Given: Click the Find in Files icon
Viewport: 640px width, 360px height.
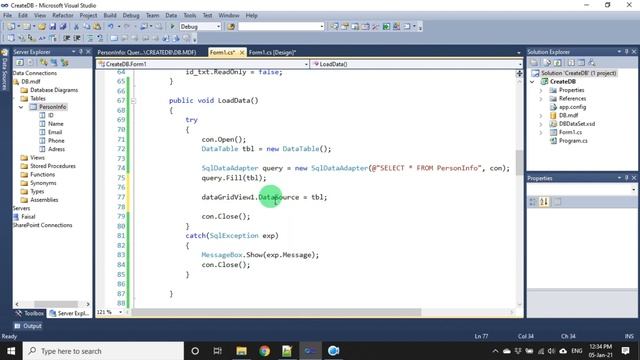Looking at the screenshot, I should 231,27.
